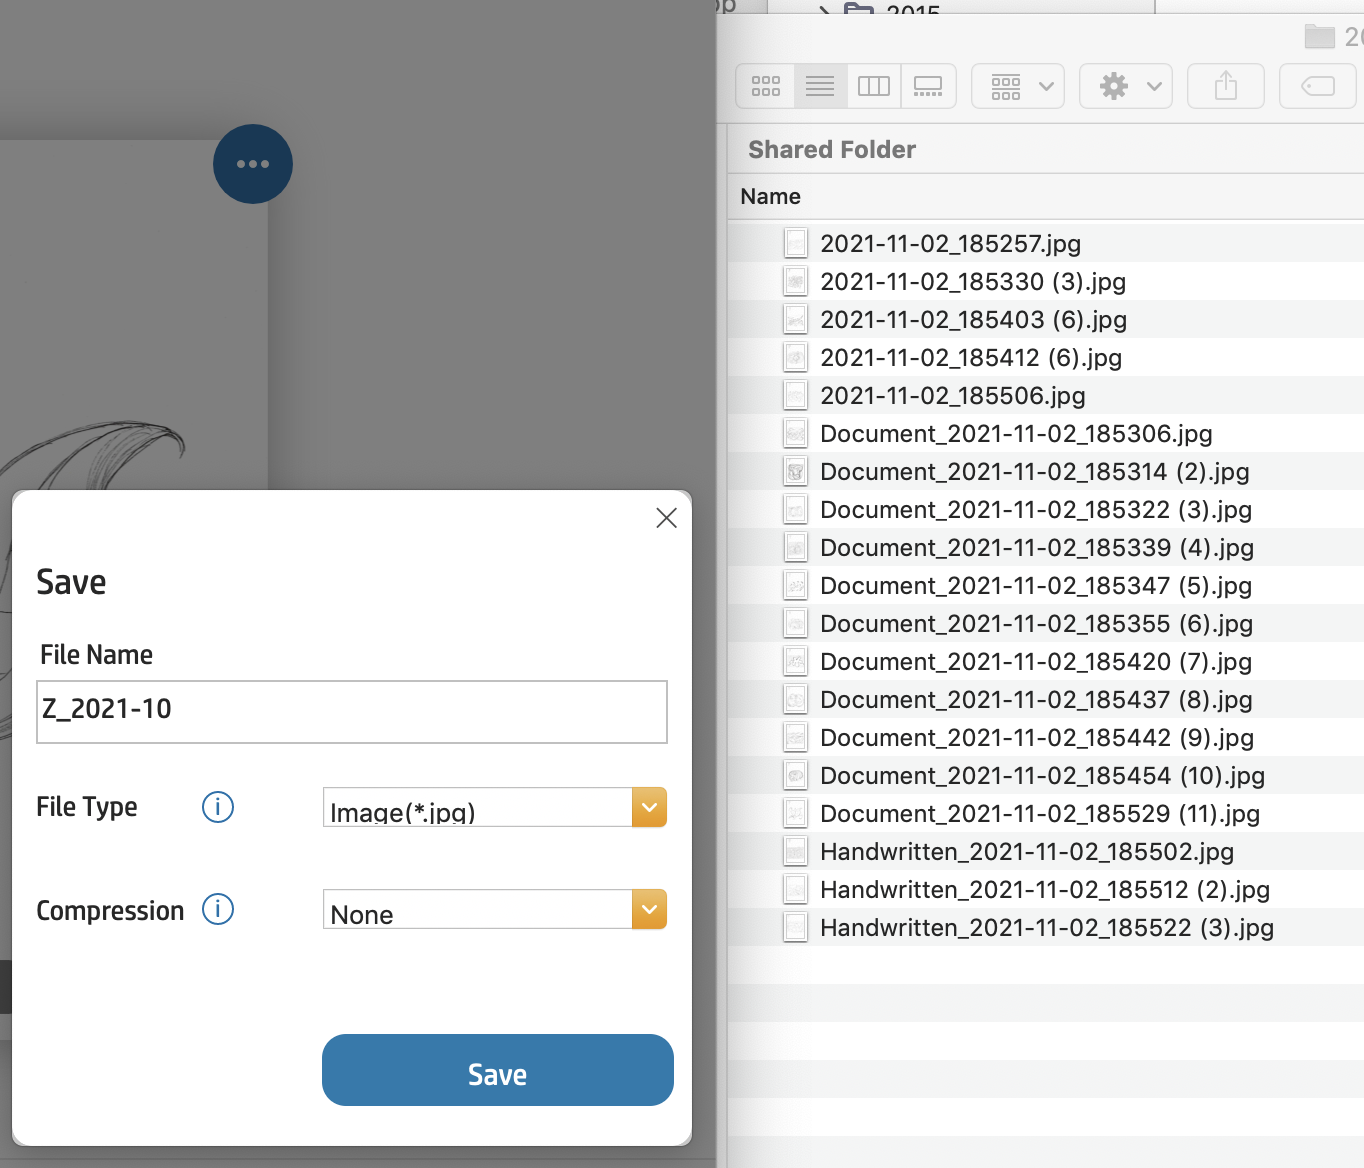Click the info icon next to Compression
This screenshot has height=1168, width=1364.
click(x=217, y=909)
